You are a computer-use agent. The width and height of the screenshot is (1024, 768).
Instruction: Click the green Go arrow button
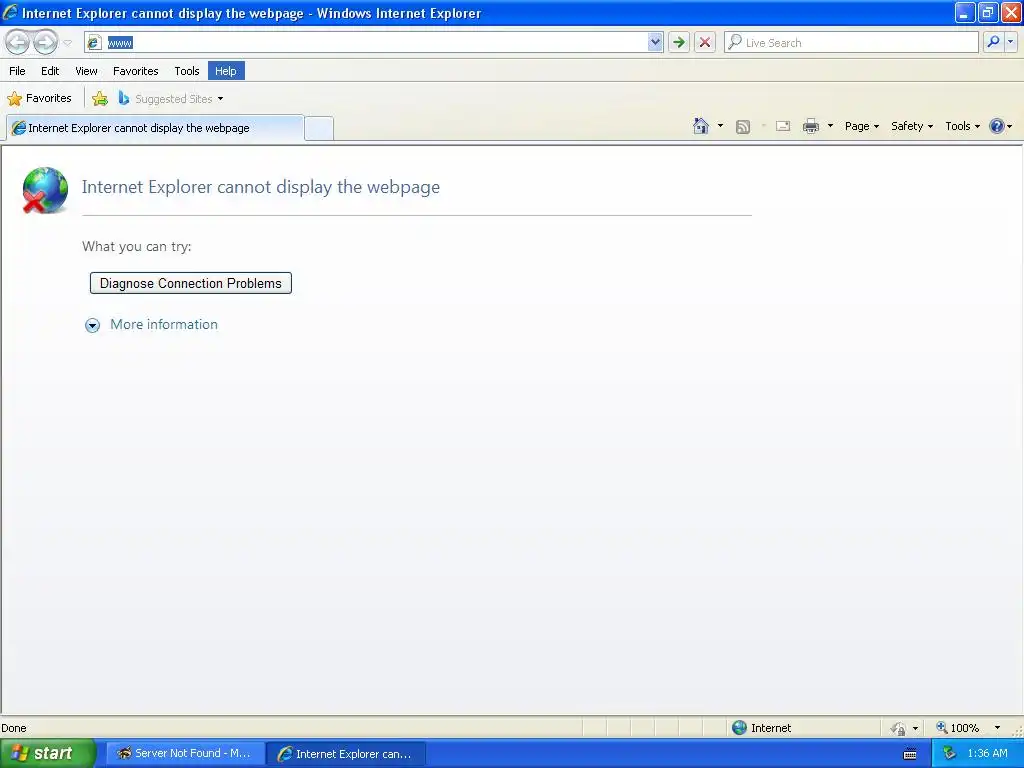(679, 42)
